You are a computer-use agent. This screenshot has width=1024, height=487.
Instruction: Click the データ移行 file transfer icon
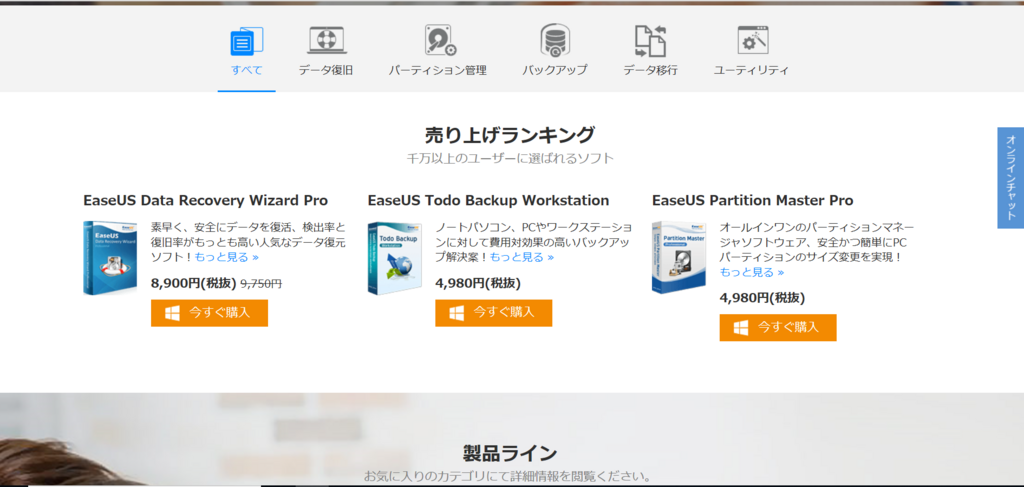[x=650, y=40]
